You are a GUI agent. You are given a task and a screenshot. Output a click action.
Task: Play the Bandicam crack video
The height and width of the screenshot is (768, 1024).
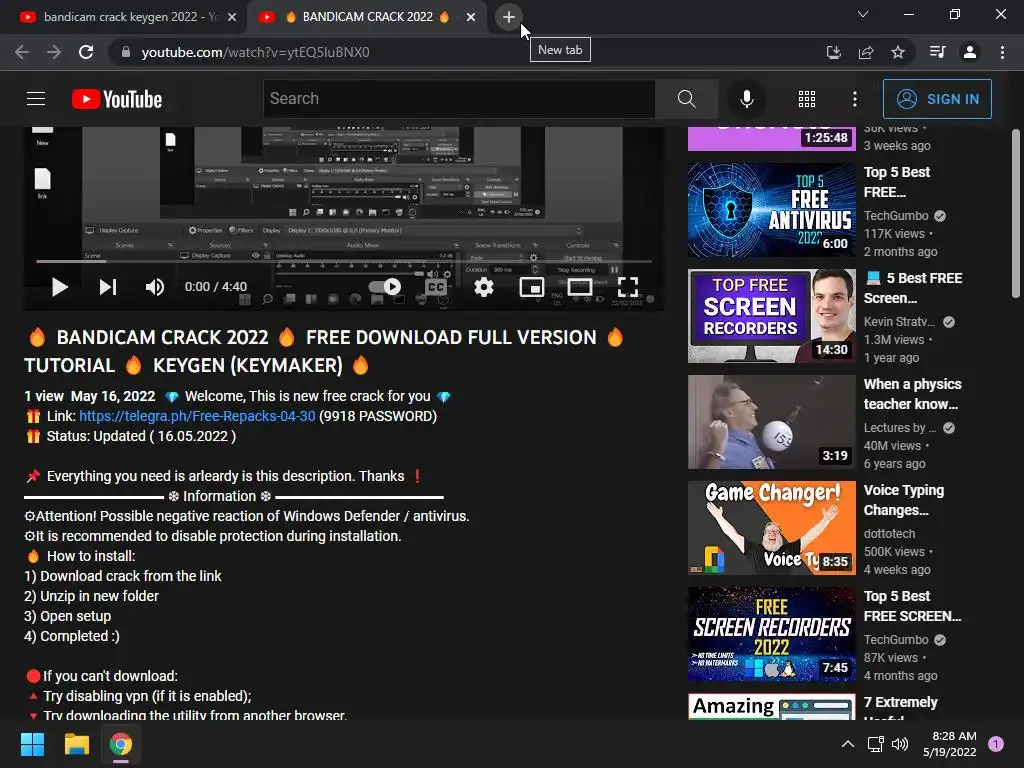(x=59, y=287)
